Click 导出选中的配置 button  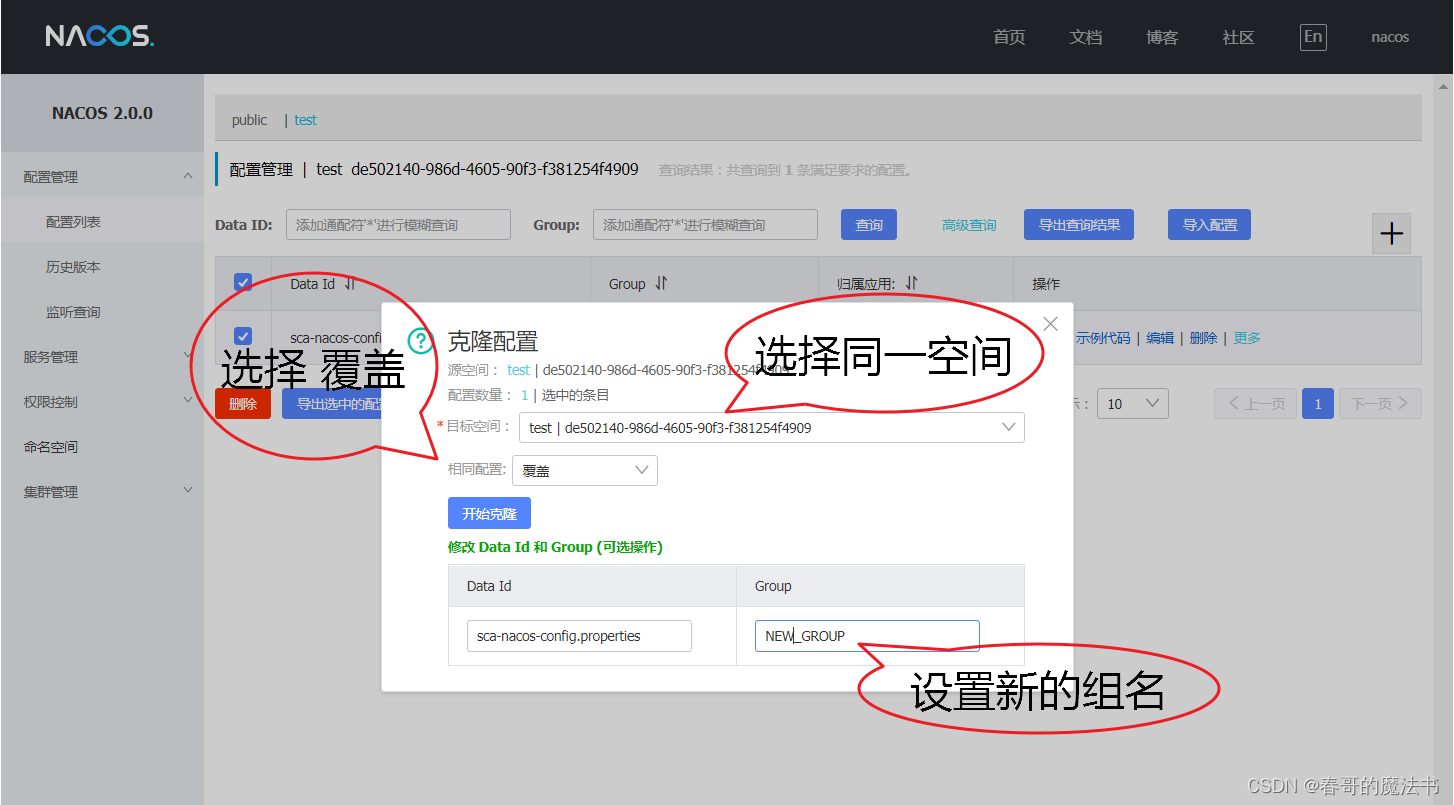pyautogui.click(x=332, y=404)
